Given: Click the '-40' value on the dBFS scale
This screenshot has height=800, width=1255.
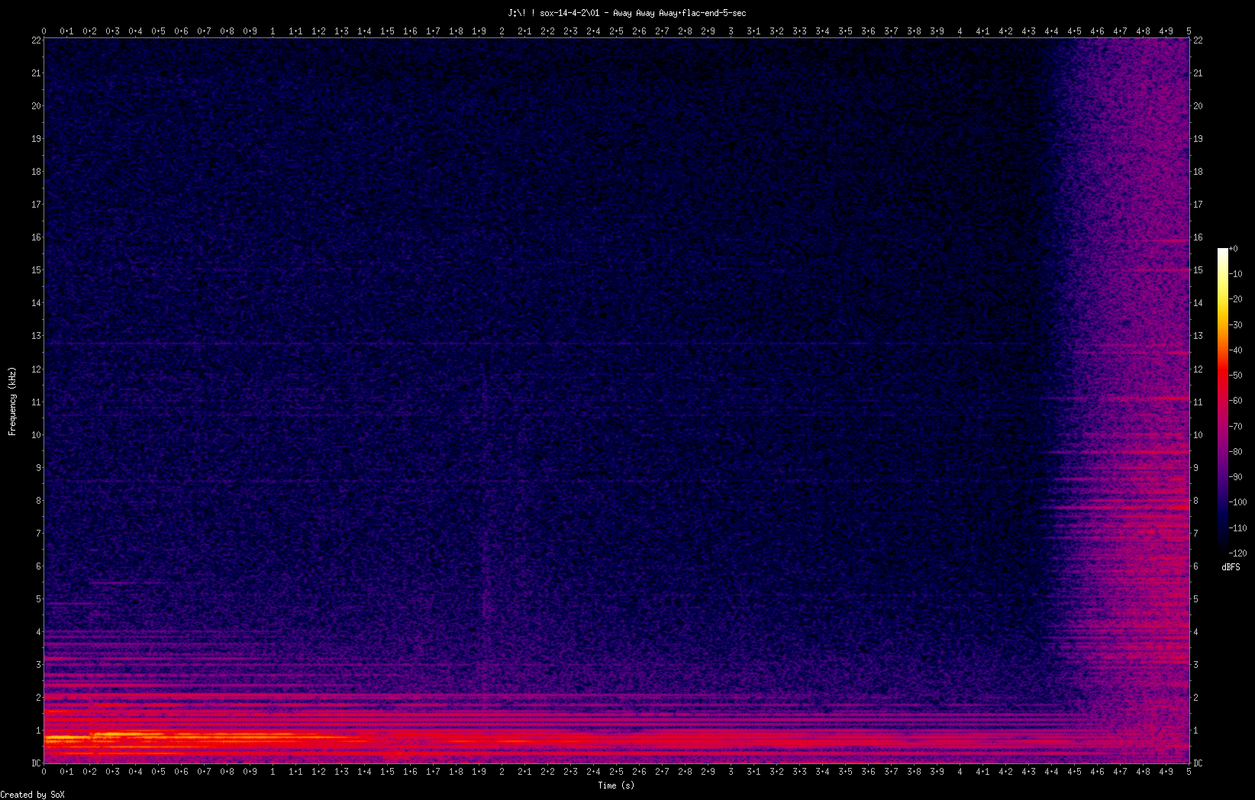Looking at the screenshot, I should pyautogui.click(x=1235, y=350).
